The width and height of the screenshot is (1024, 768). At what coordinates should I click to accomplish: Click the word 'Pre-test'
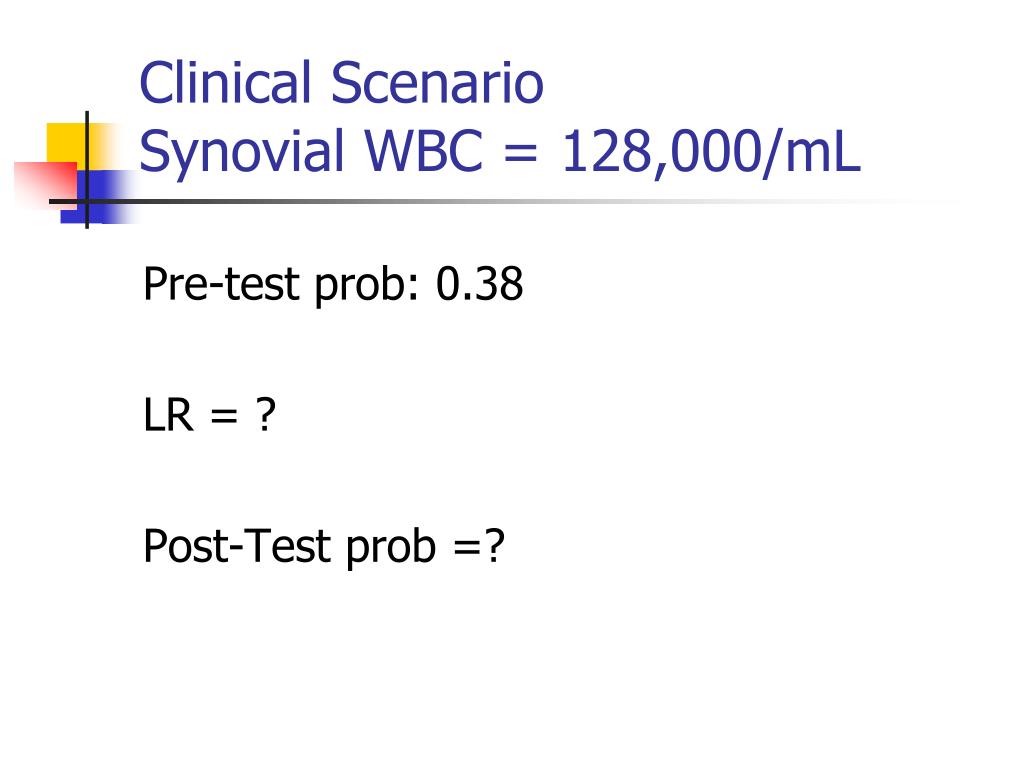tap(221, 285)
